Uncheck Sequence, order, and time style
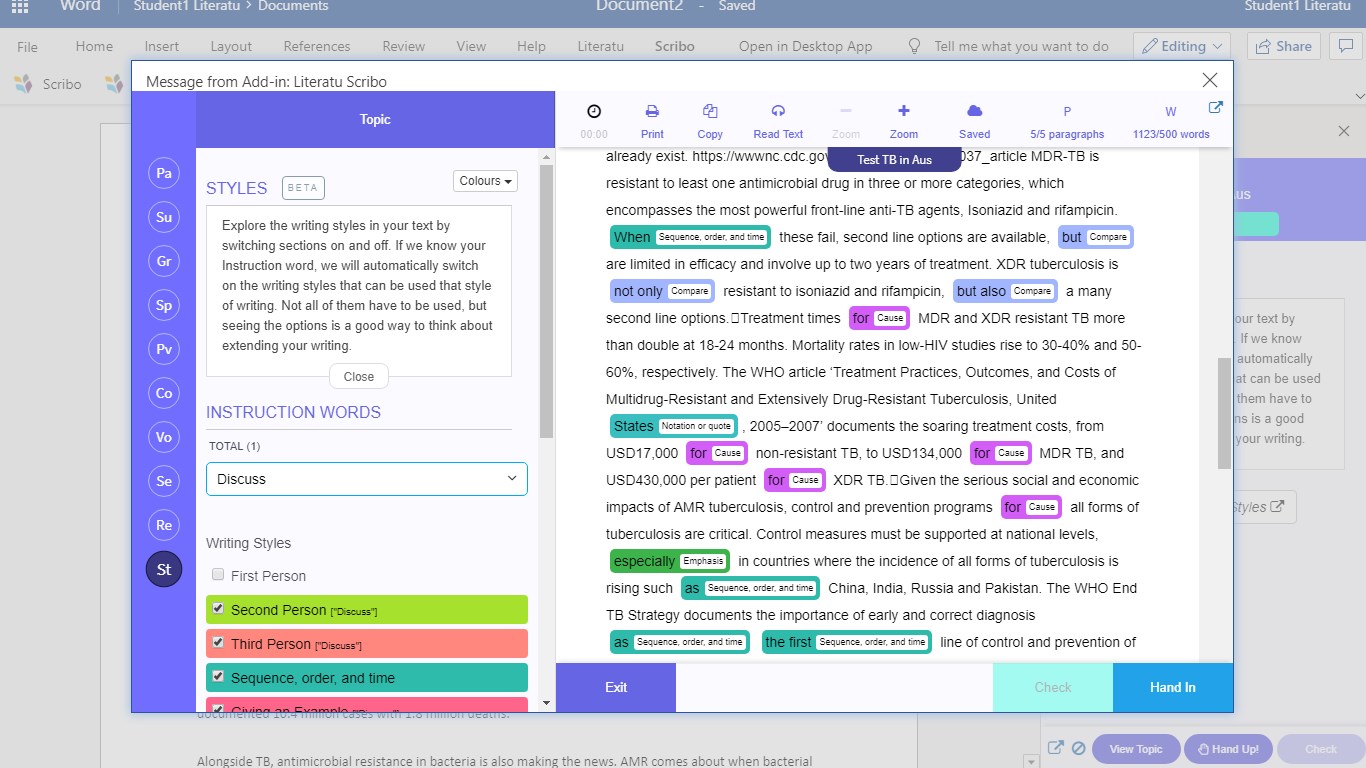This screenshot has width=1366, height=768. point(218,677)
